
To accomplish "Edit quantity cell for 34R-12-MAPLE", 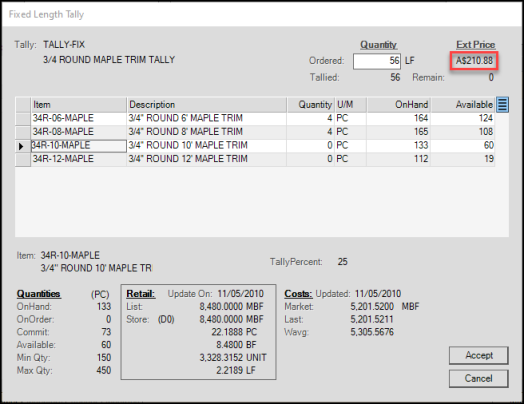I will [x=310, y=159].
